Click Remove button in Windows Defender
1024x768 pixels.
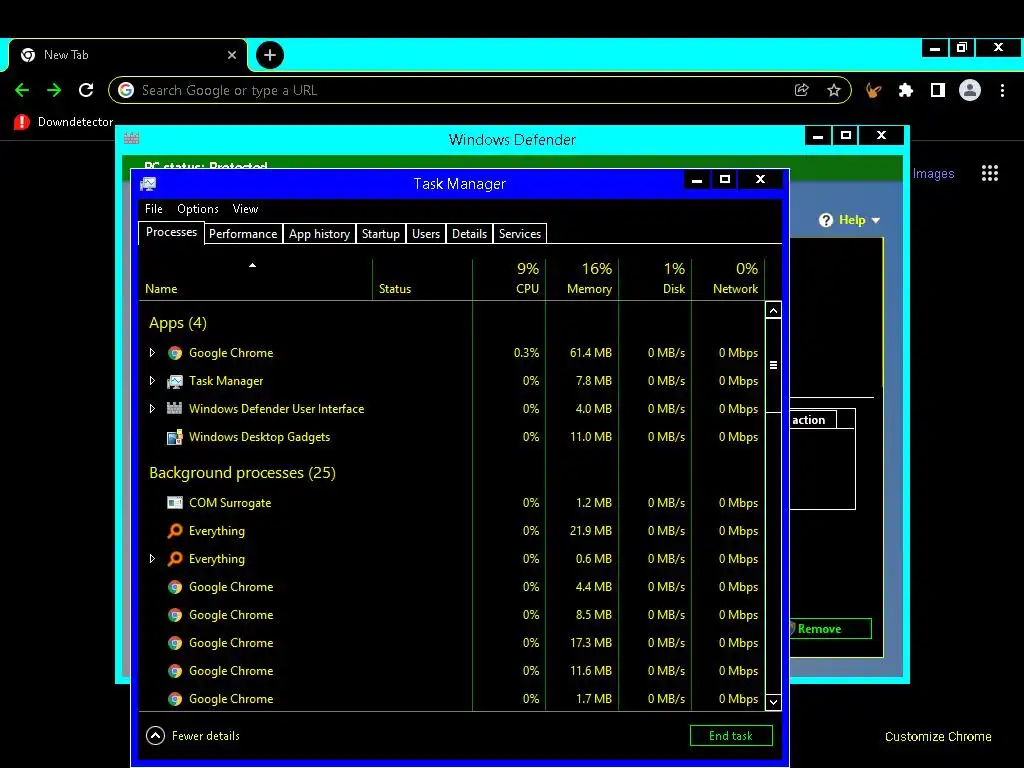pyautogui.click(x=830, y=629)
